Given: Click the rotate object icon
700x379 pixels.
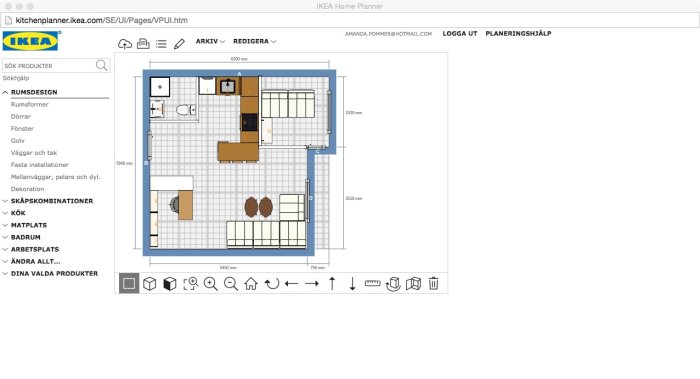Looking at the screenshot, I should pos(393,283).
